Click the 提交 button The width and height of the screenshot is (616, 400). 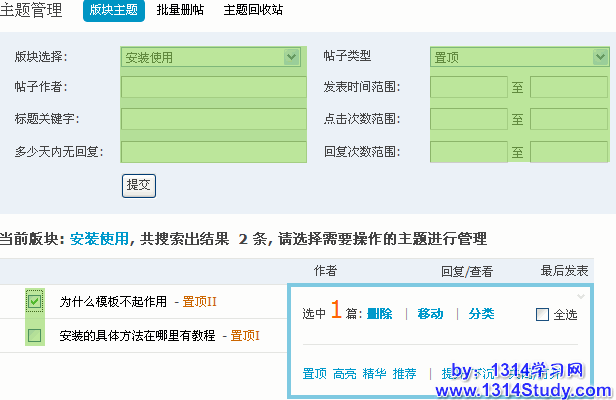(139, 185)
